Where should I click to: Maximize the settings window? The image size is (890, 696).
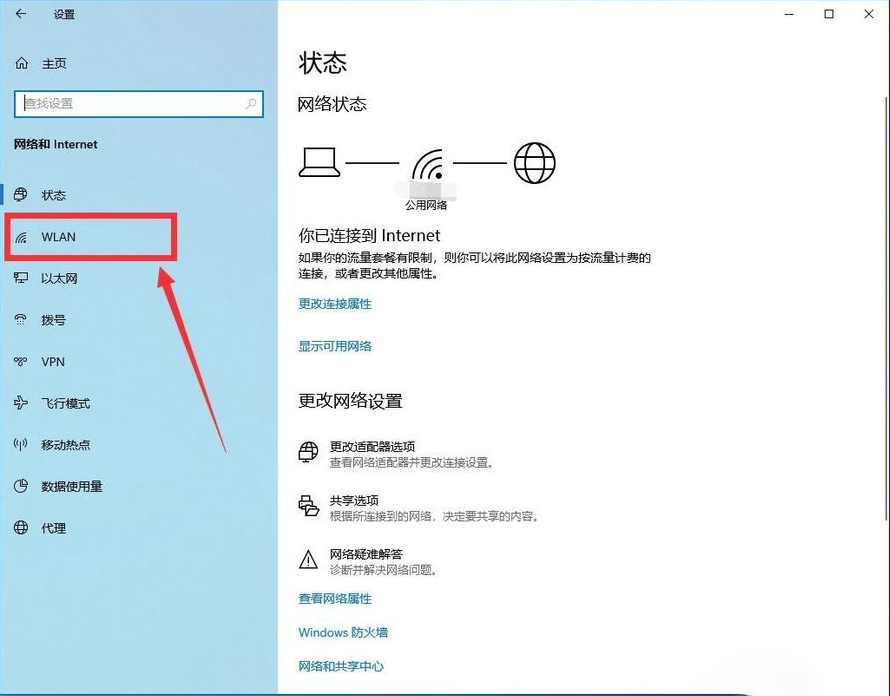(x=829, y=14)
